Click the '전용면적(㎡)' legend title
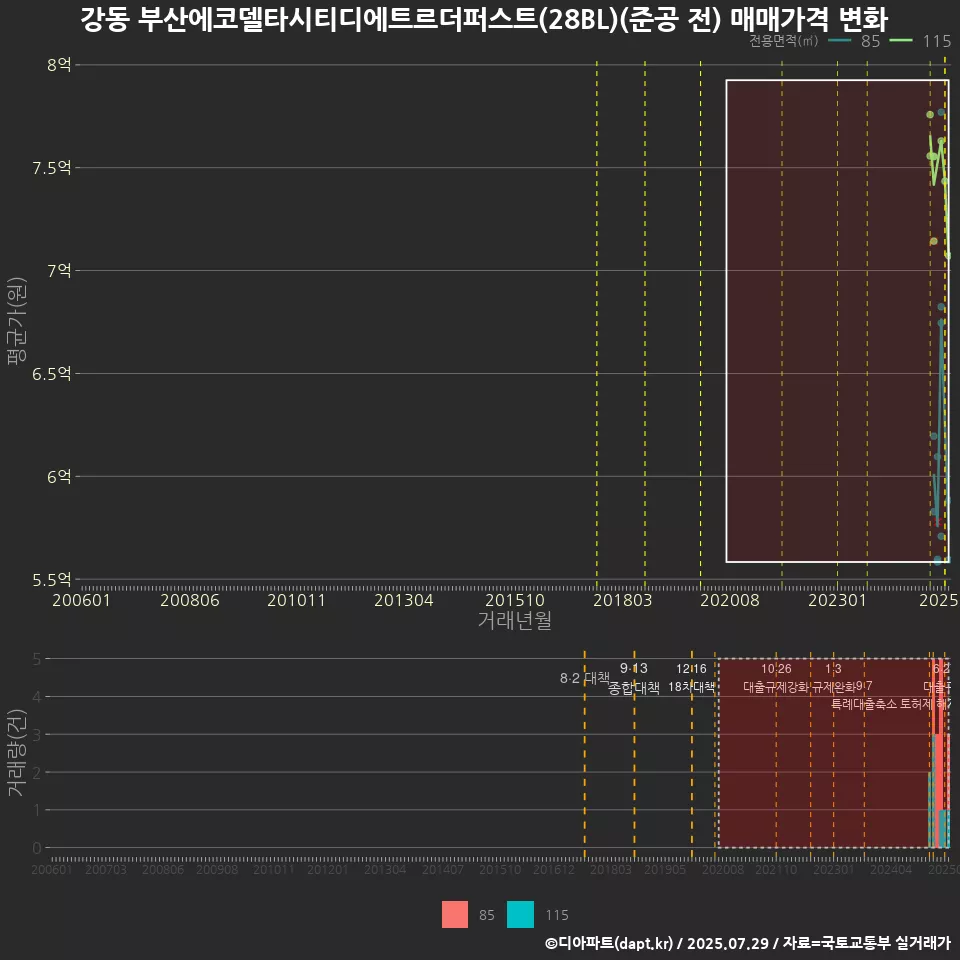The height and width of the screenshot is (960, 960). point(784,41)
